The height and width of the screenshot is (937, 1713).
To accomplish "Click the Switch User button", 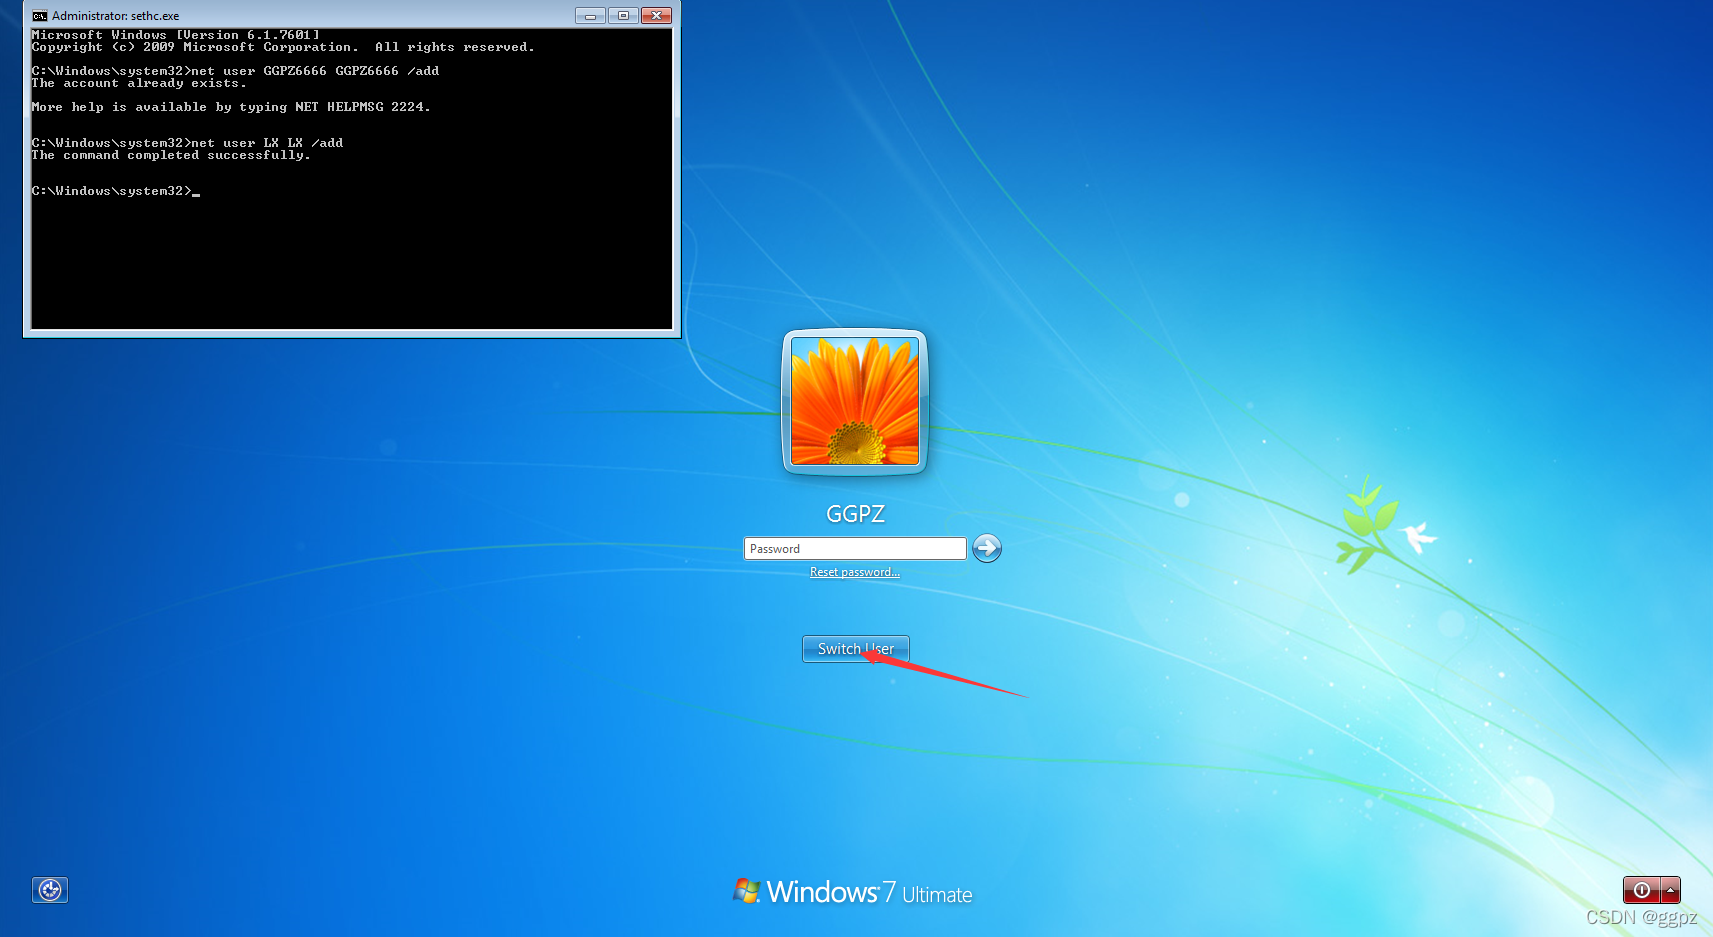I will (855, 649).
